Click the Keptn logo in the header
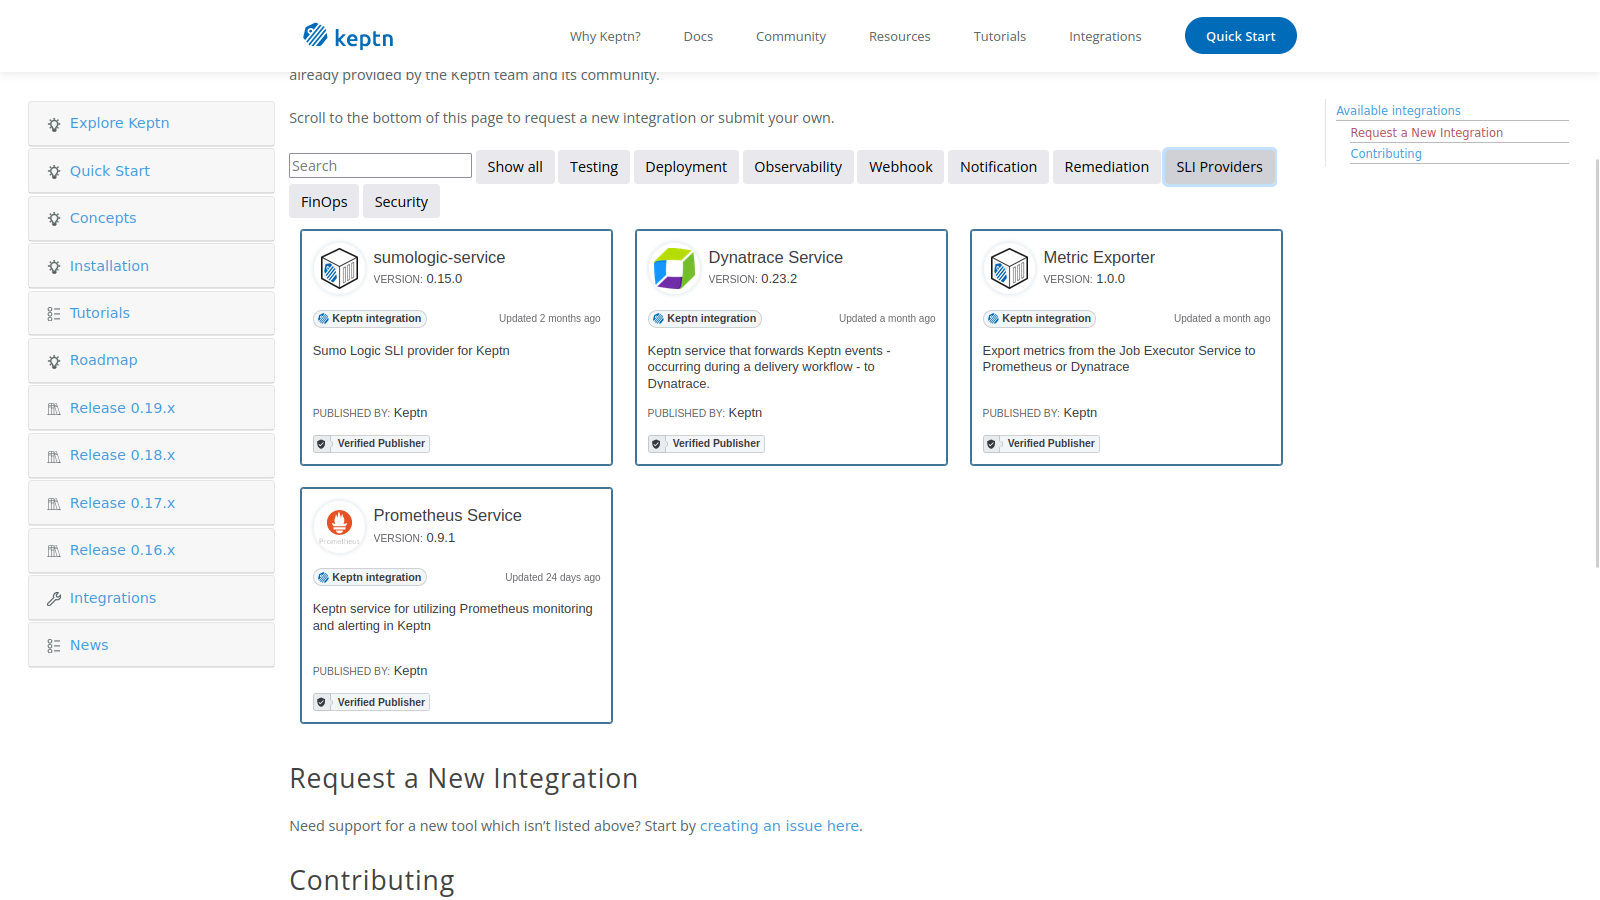This screenshot has width=1600, height=900. pyautogui.click(x=348, y=36)
